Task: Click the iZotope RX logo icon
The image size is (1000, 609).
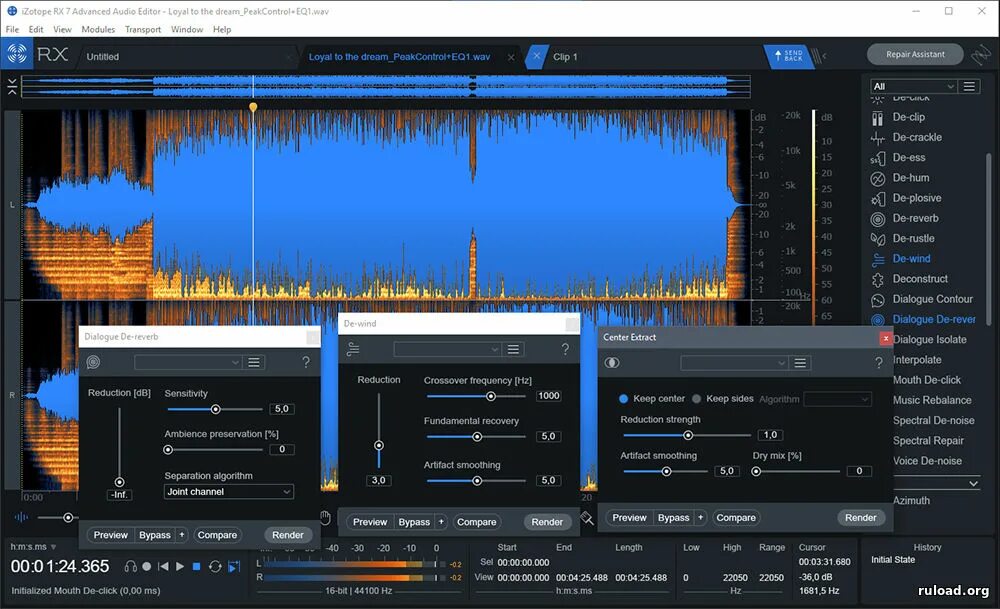Action: 17,54
